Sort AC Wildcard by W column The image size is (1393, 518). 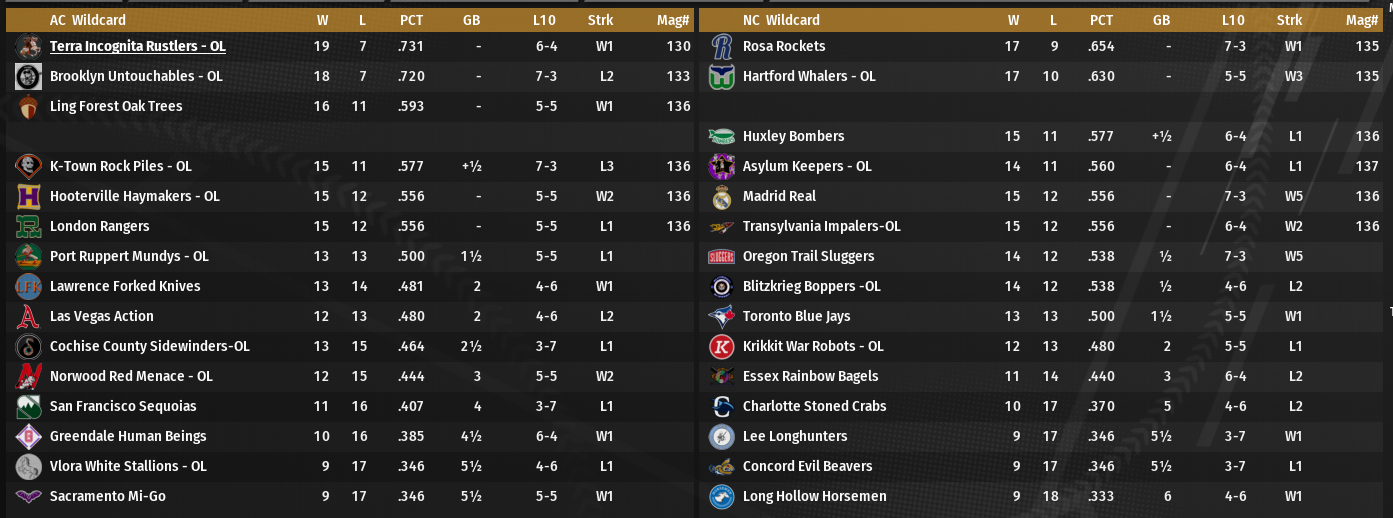322,20
